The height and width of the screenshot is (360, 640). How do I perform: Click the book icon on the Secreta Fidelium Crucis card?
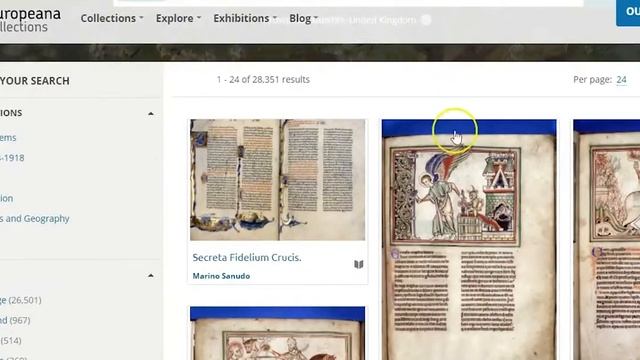358,264
